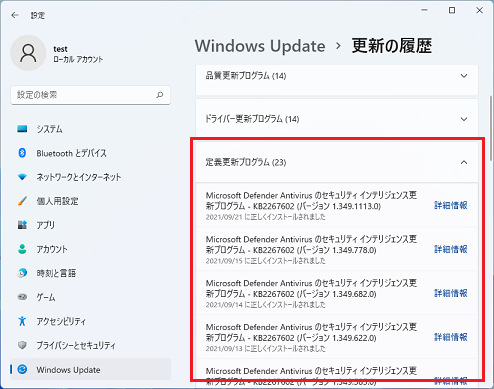Maximize the 設定 window
This screenshot has width=494, height=389.
[x=452, y=10]
